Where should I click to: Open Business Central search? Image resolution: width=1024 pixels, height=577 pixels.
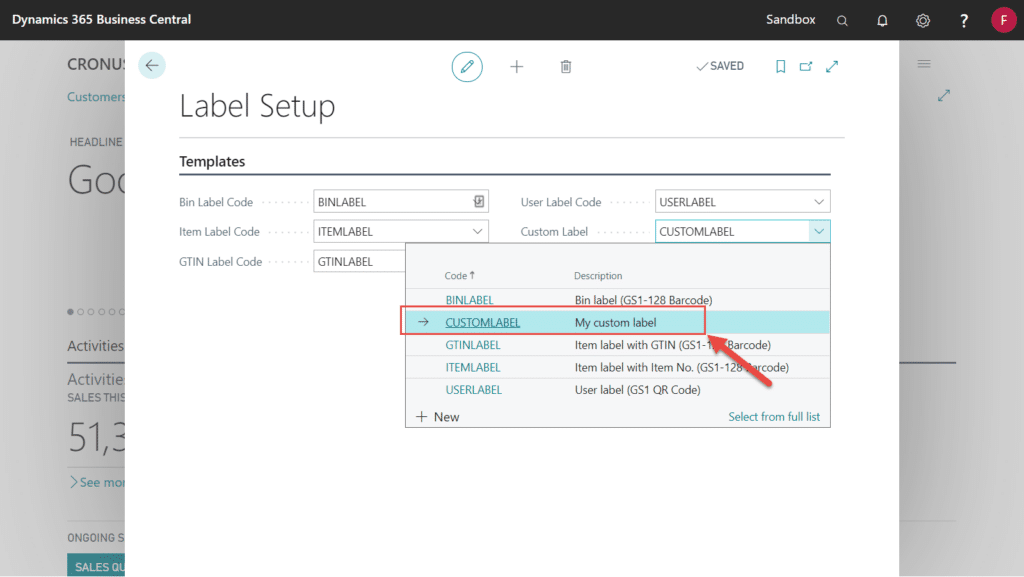842,19
